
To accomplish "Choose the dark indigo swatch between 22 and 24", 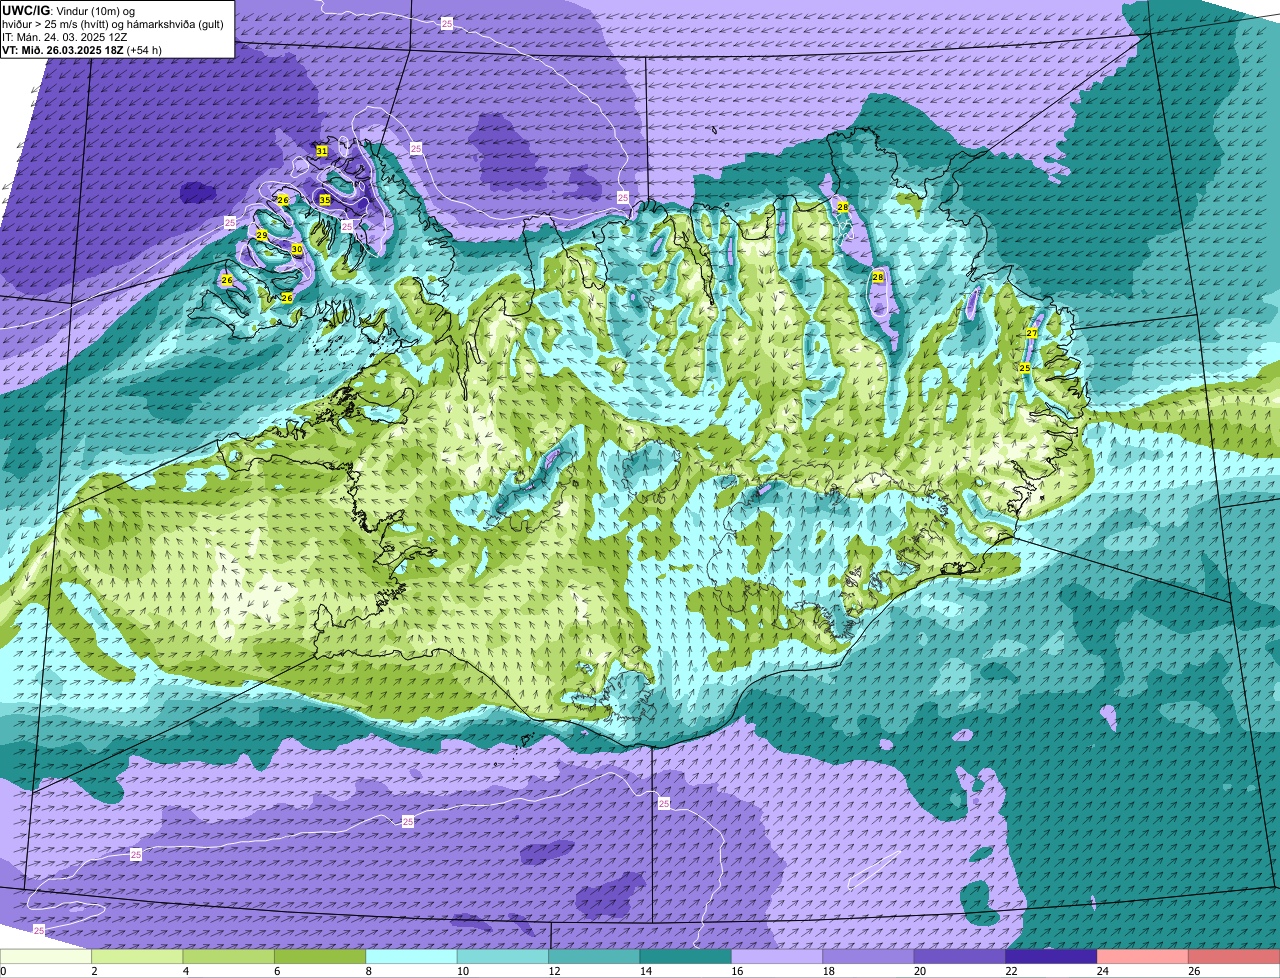I will coord(1051,956).
